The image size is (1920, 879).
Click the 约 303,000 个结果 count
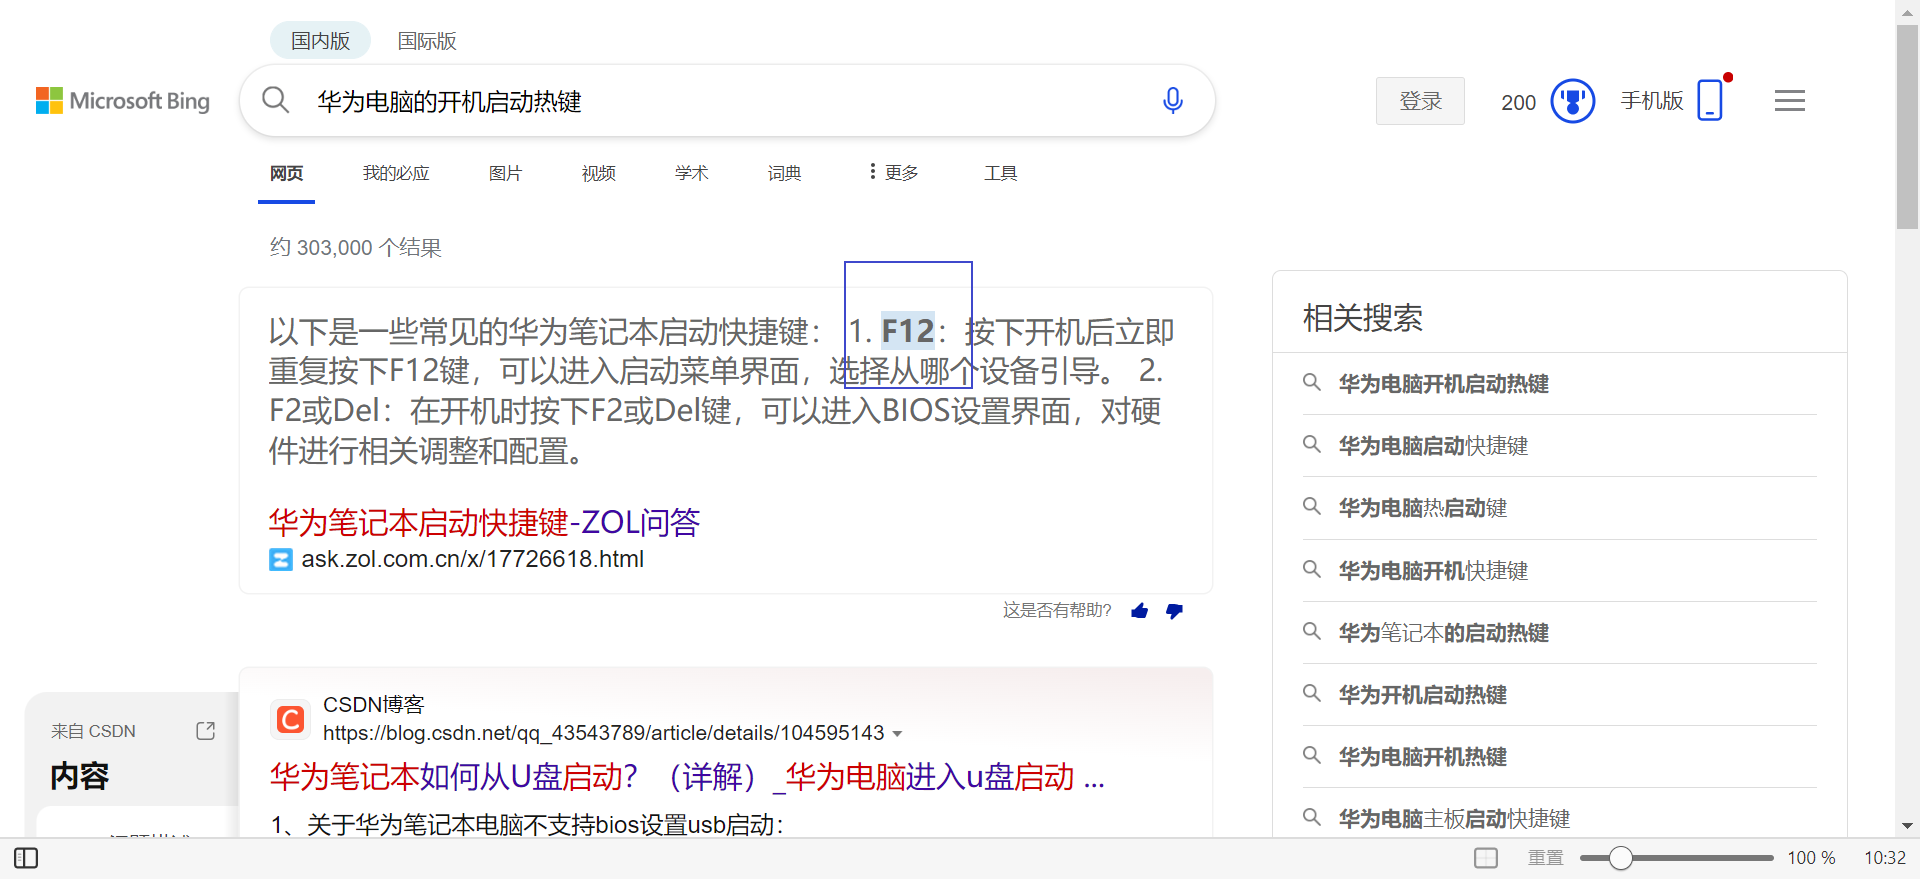(x=355, y=247)
